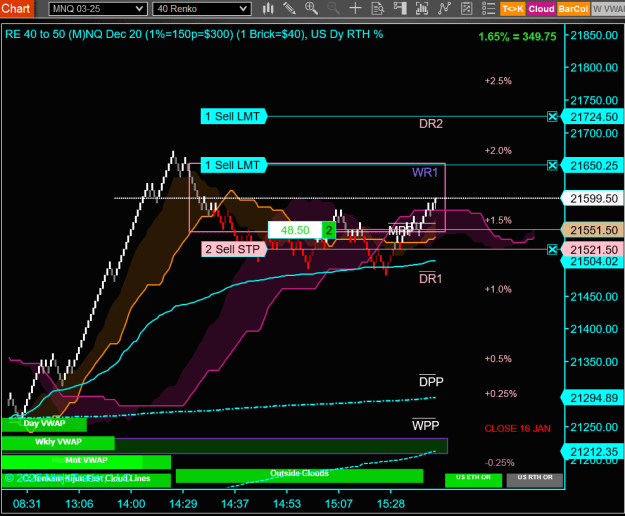Click the +0.5% level label
This screenshot has width=625, height=516.
(x=498, y=359)
